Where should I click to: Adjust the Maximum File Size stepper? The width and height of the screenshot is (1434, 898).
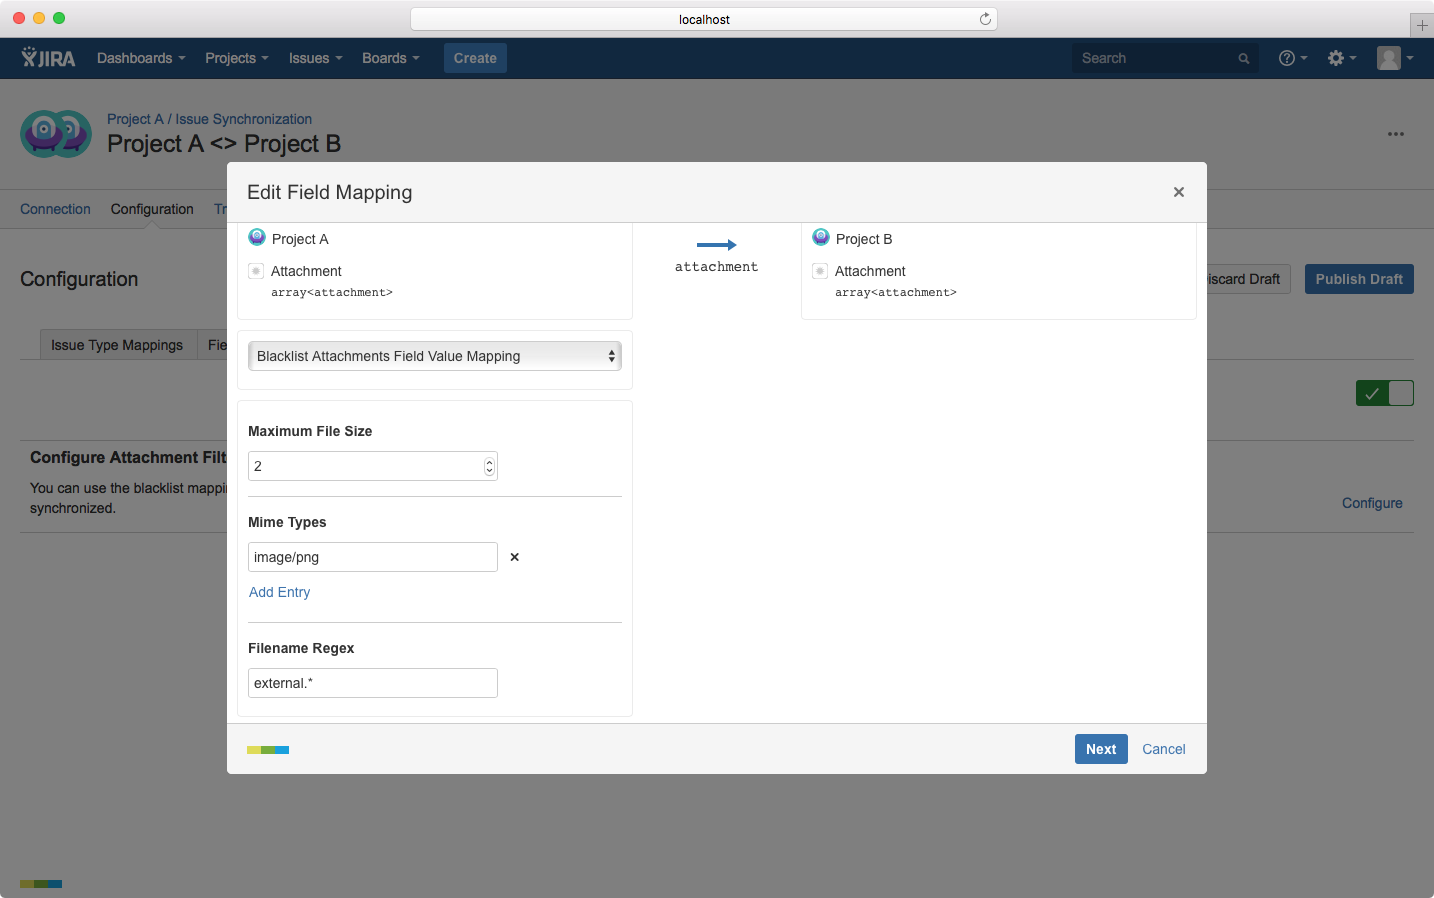(x=489, y=466)
